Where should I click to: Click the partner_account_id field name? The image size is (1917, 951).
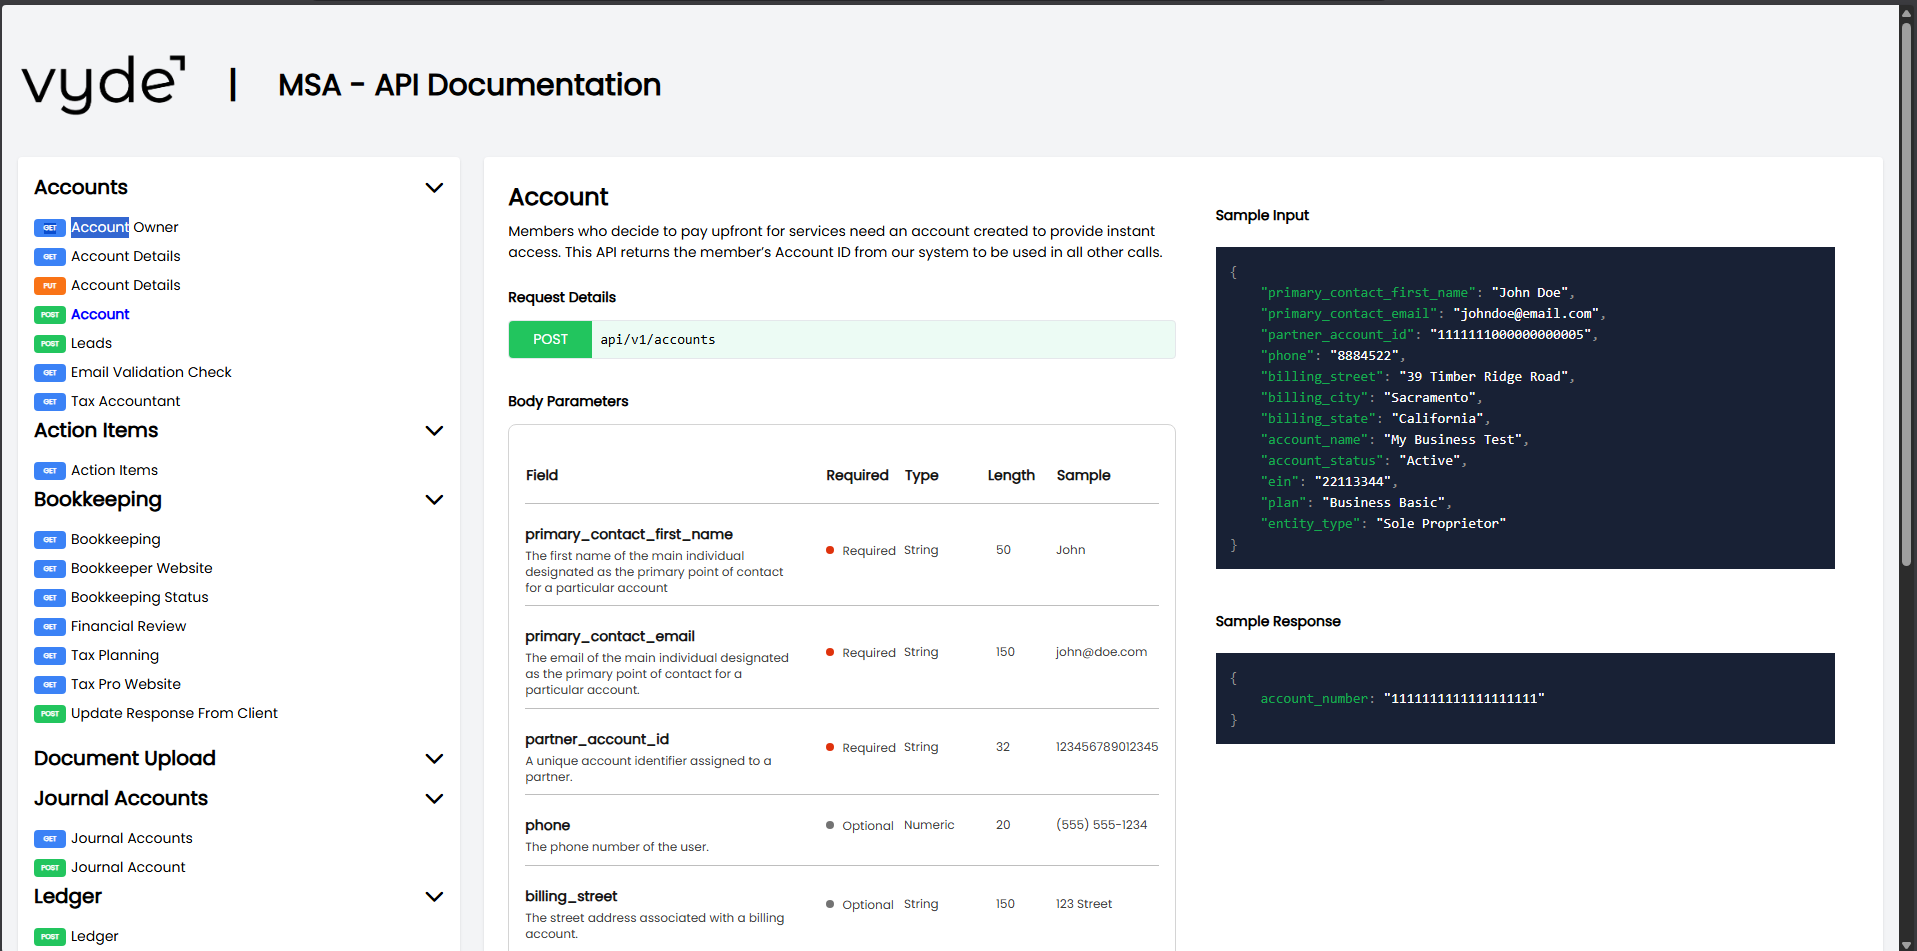click(x=597, y=739)
